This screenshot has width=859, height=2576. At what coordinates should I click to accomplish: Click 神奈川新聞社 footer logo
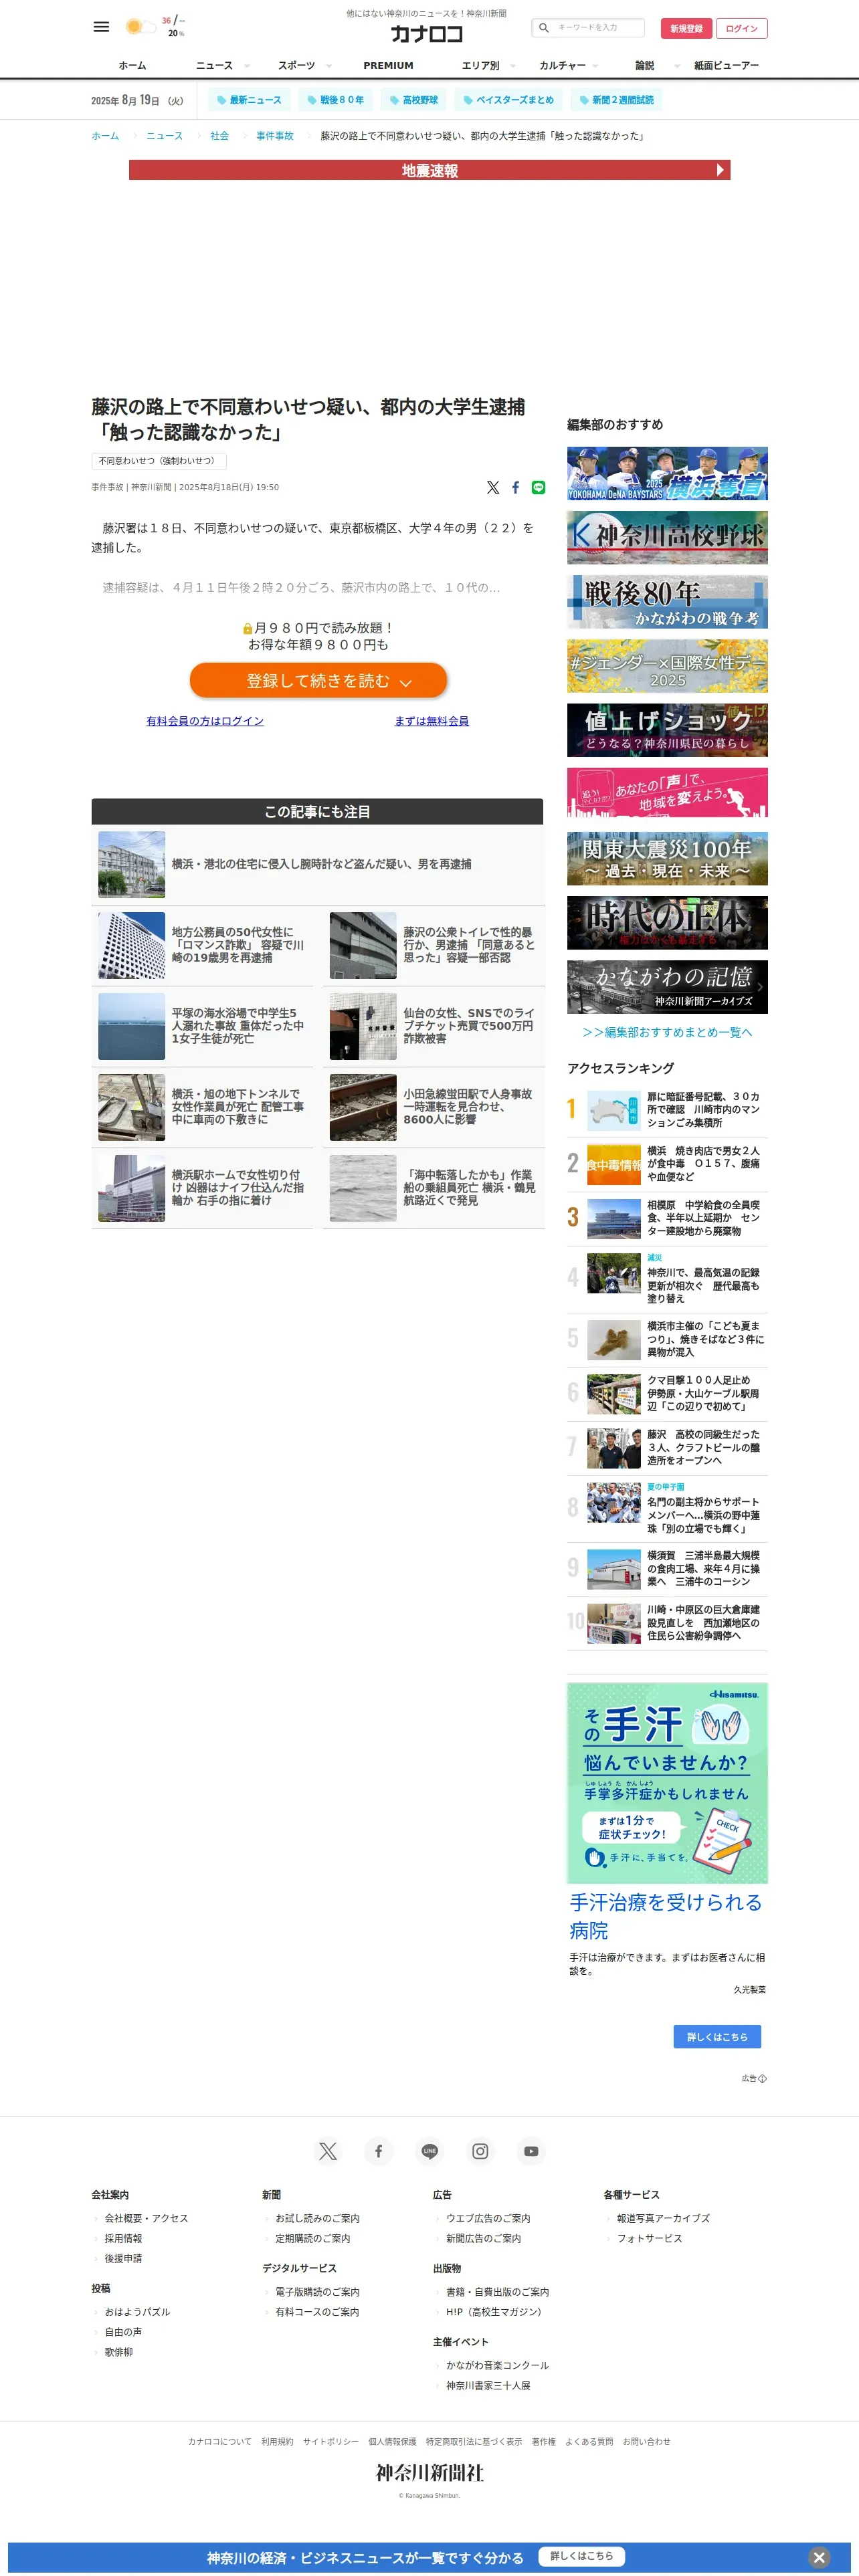430,2473
